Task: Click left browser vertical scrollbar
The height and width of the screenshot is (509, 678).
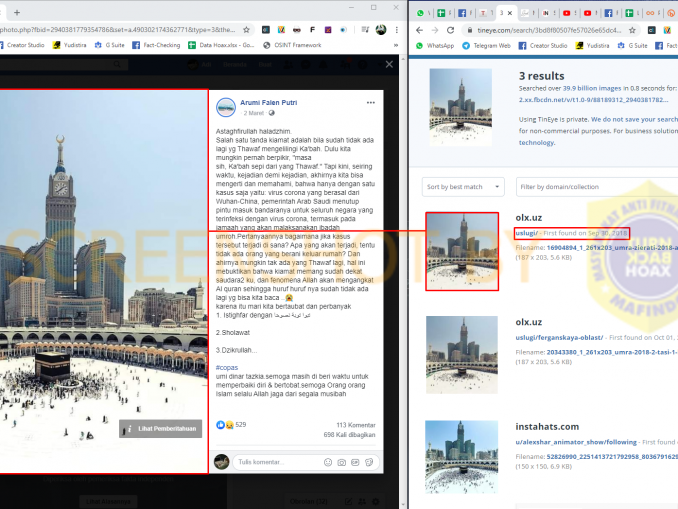Action: click(x=403, y=281)
